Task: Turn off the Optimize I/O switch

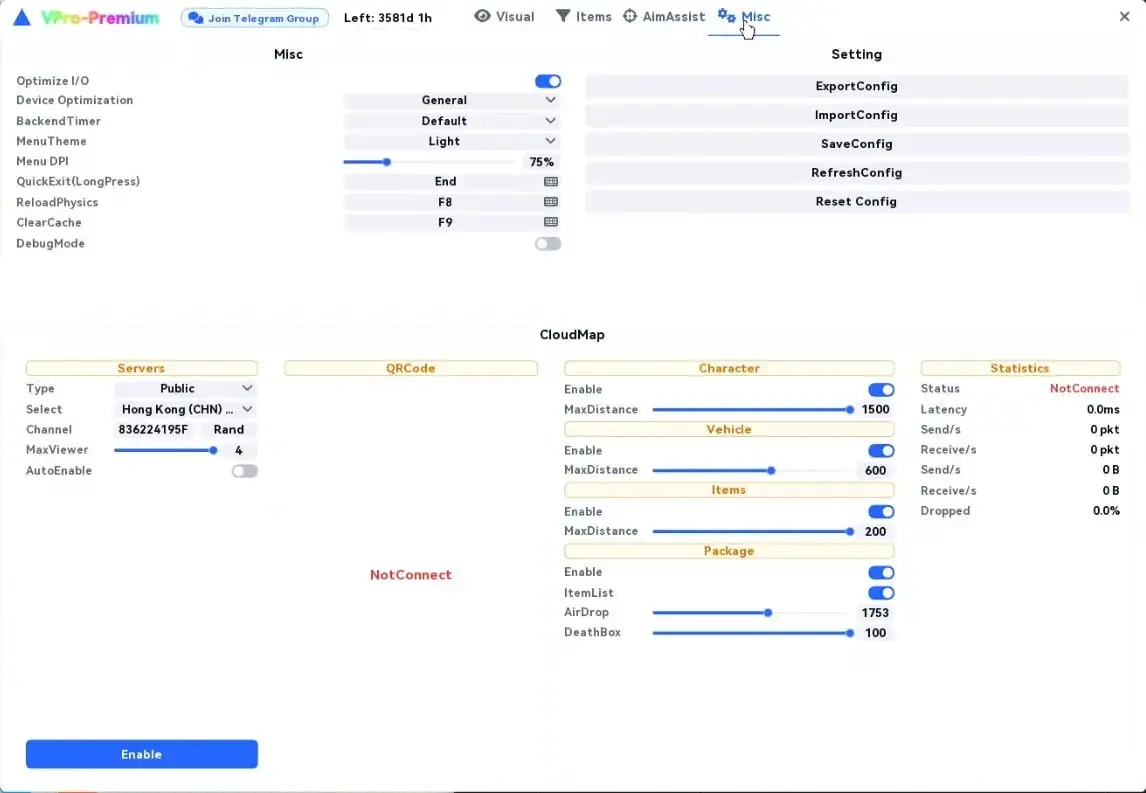Action: 547,81
